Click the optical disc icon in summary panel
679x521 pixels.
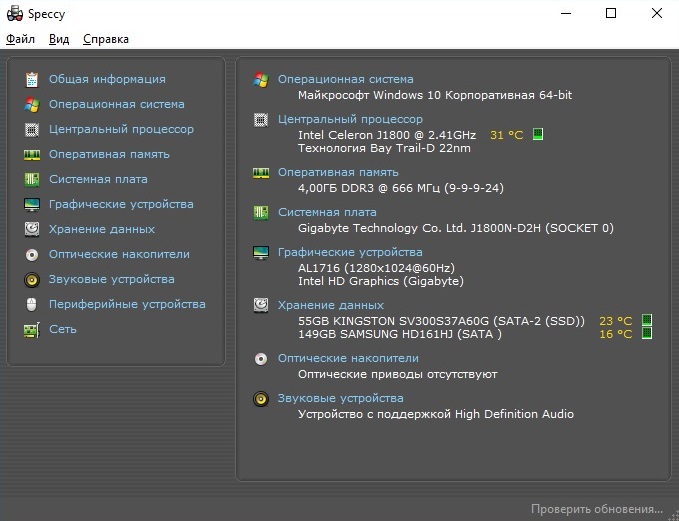point(261,359)
